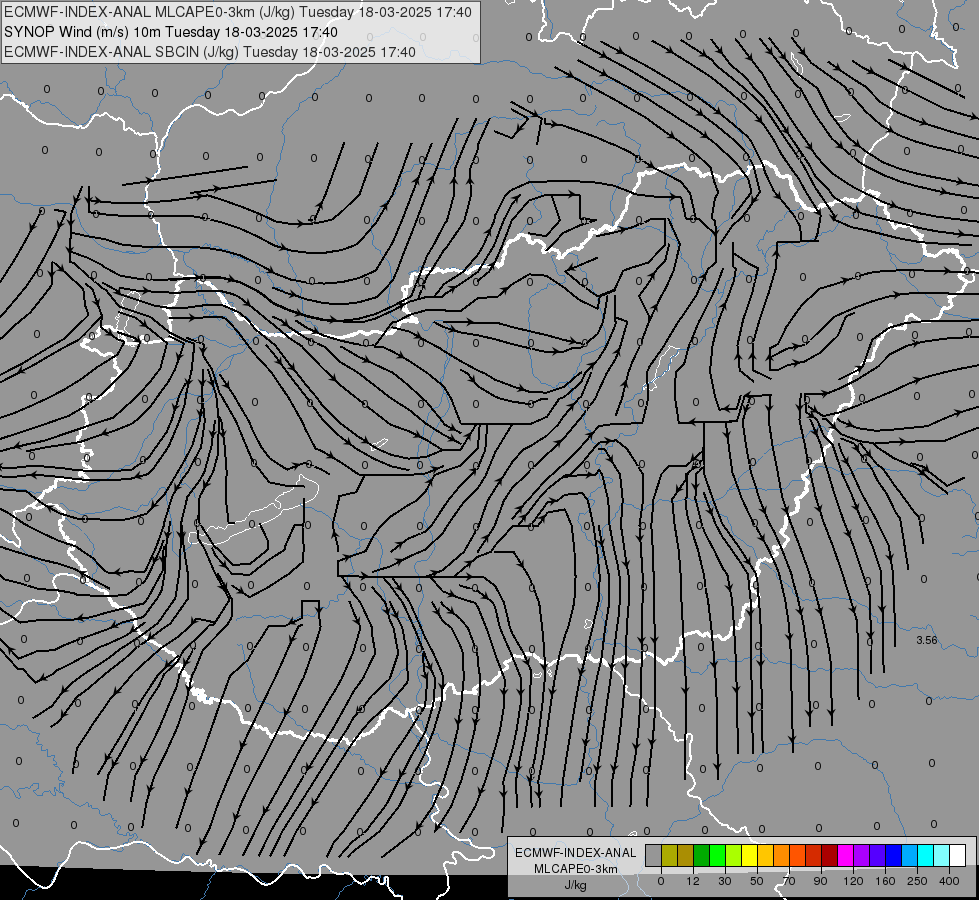
Task: Click the 3.56 wind value on map
Action: click(x=927, y=640)
